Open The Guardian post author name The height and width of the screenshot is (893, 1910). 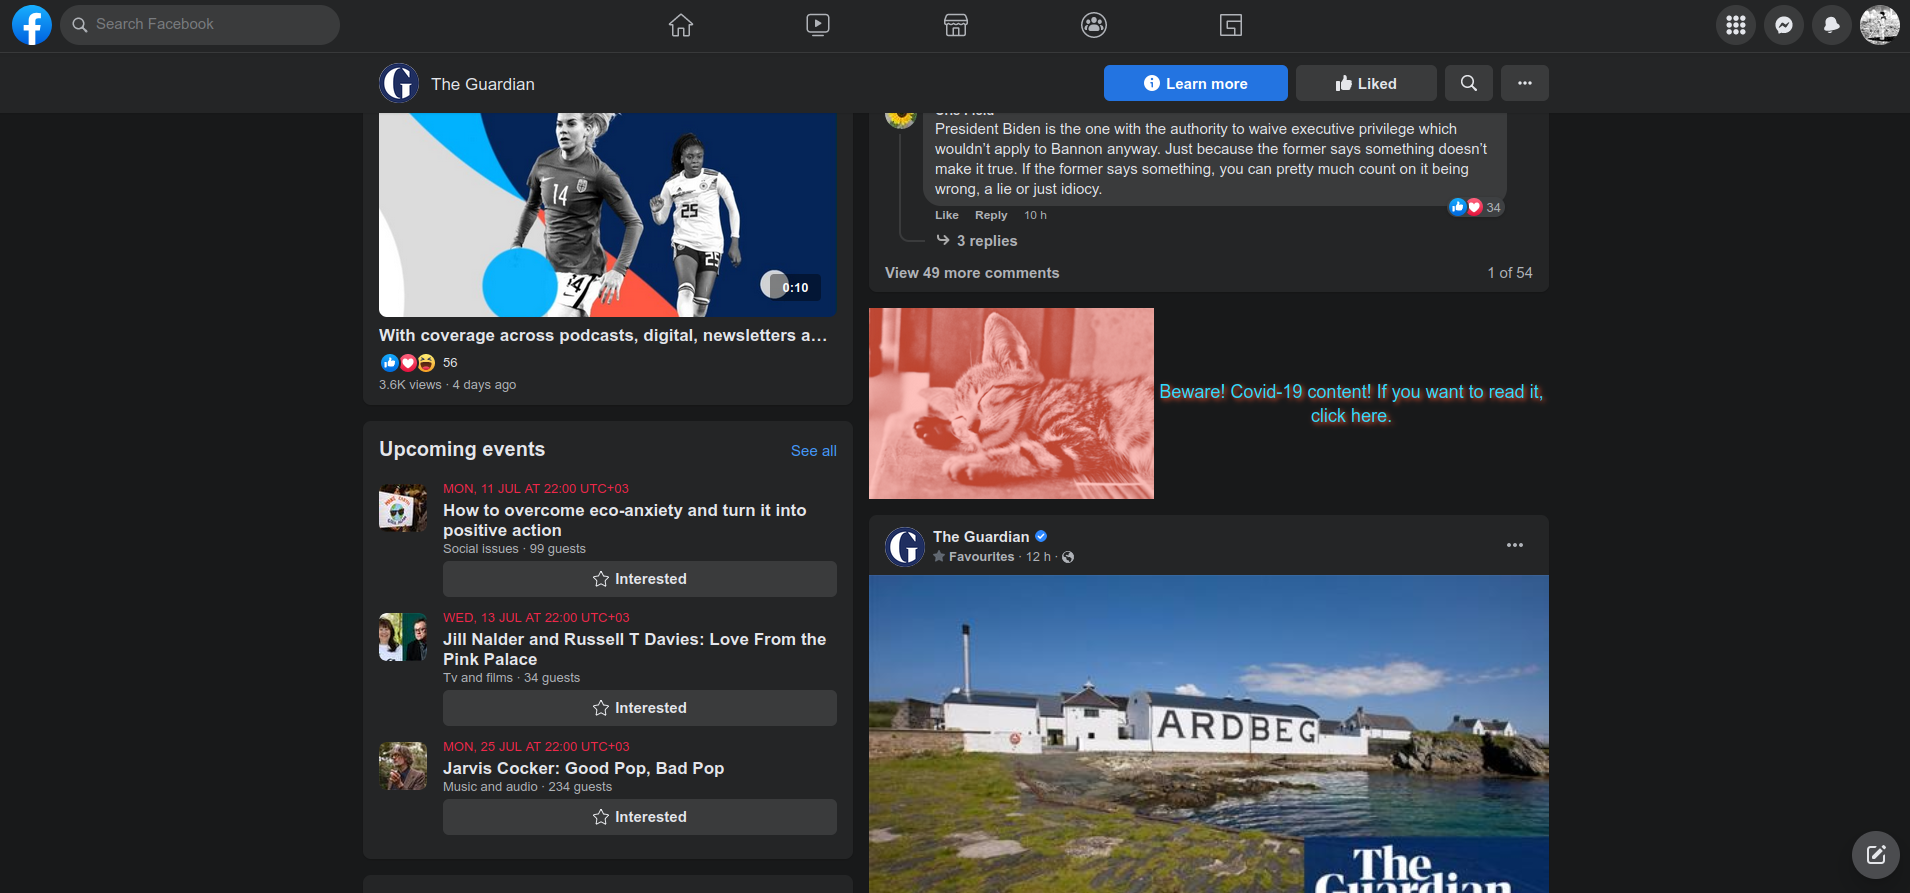(x=981, y=537)
